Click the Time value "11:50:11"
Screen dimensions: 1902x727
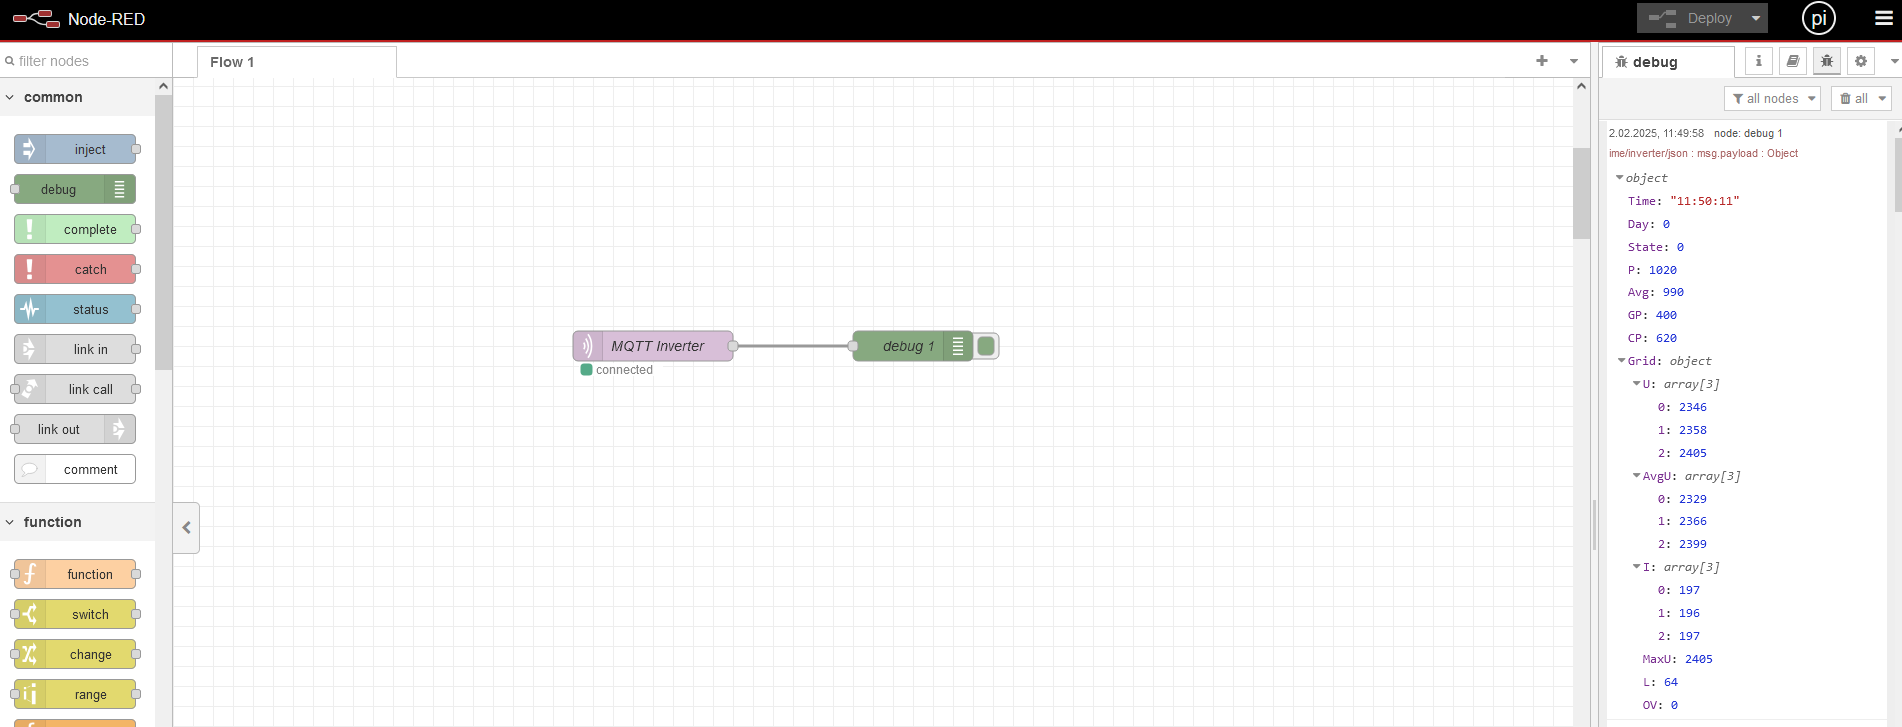click(1705, 201)
